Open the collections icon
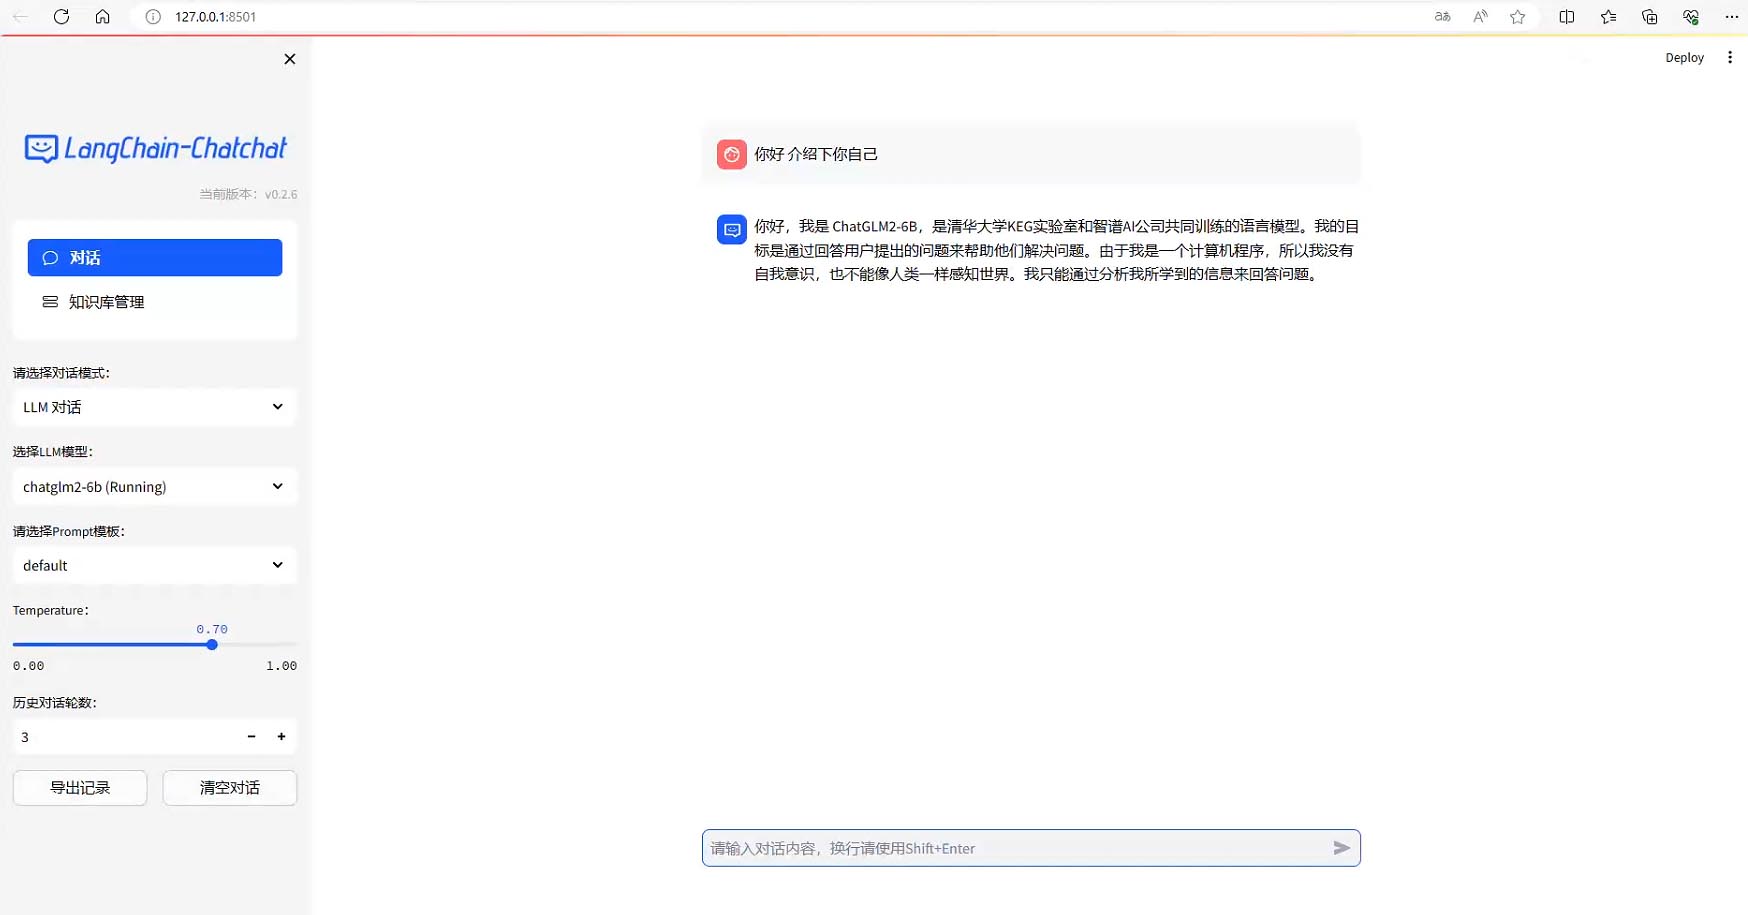1748x915 pixels. click(x=1650, y=17)
